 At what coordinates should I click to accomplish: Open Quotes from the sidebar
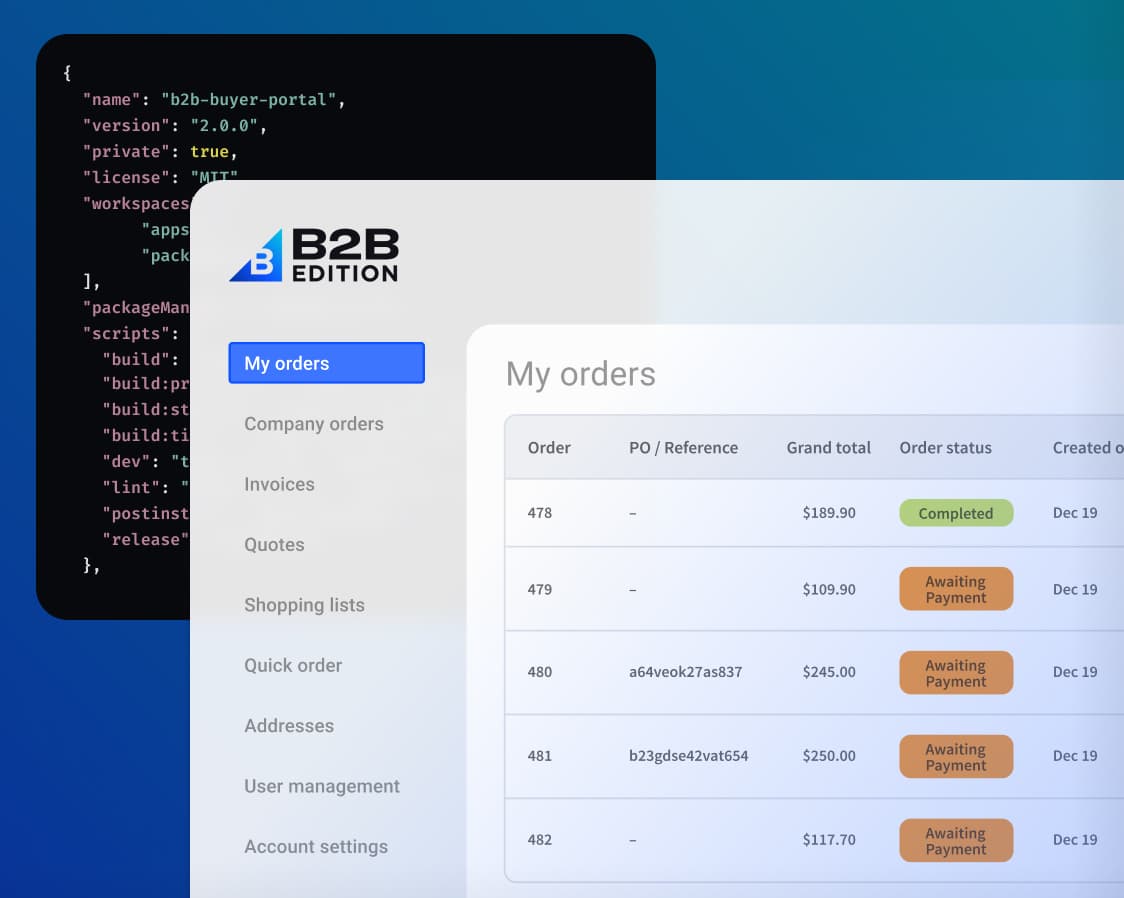274,545
